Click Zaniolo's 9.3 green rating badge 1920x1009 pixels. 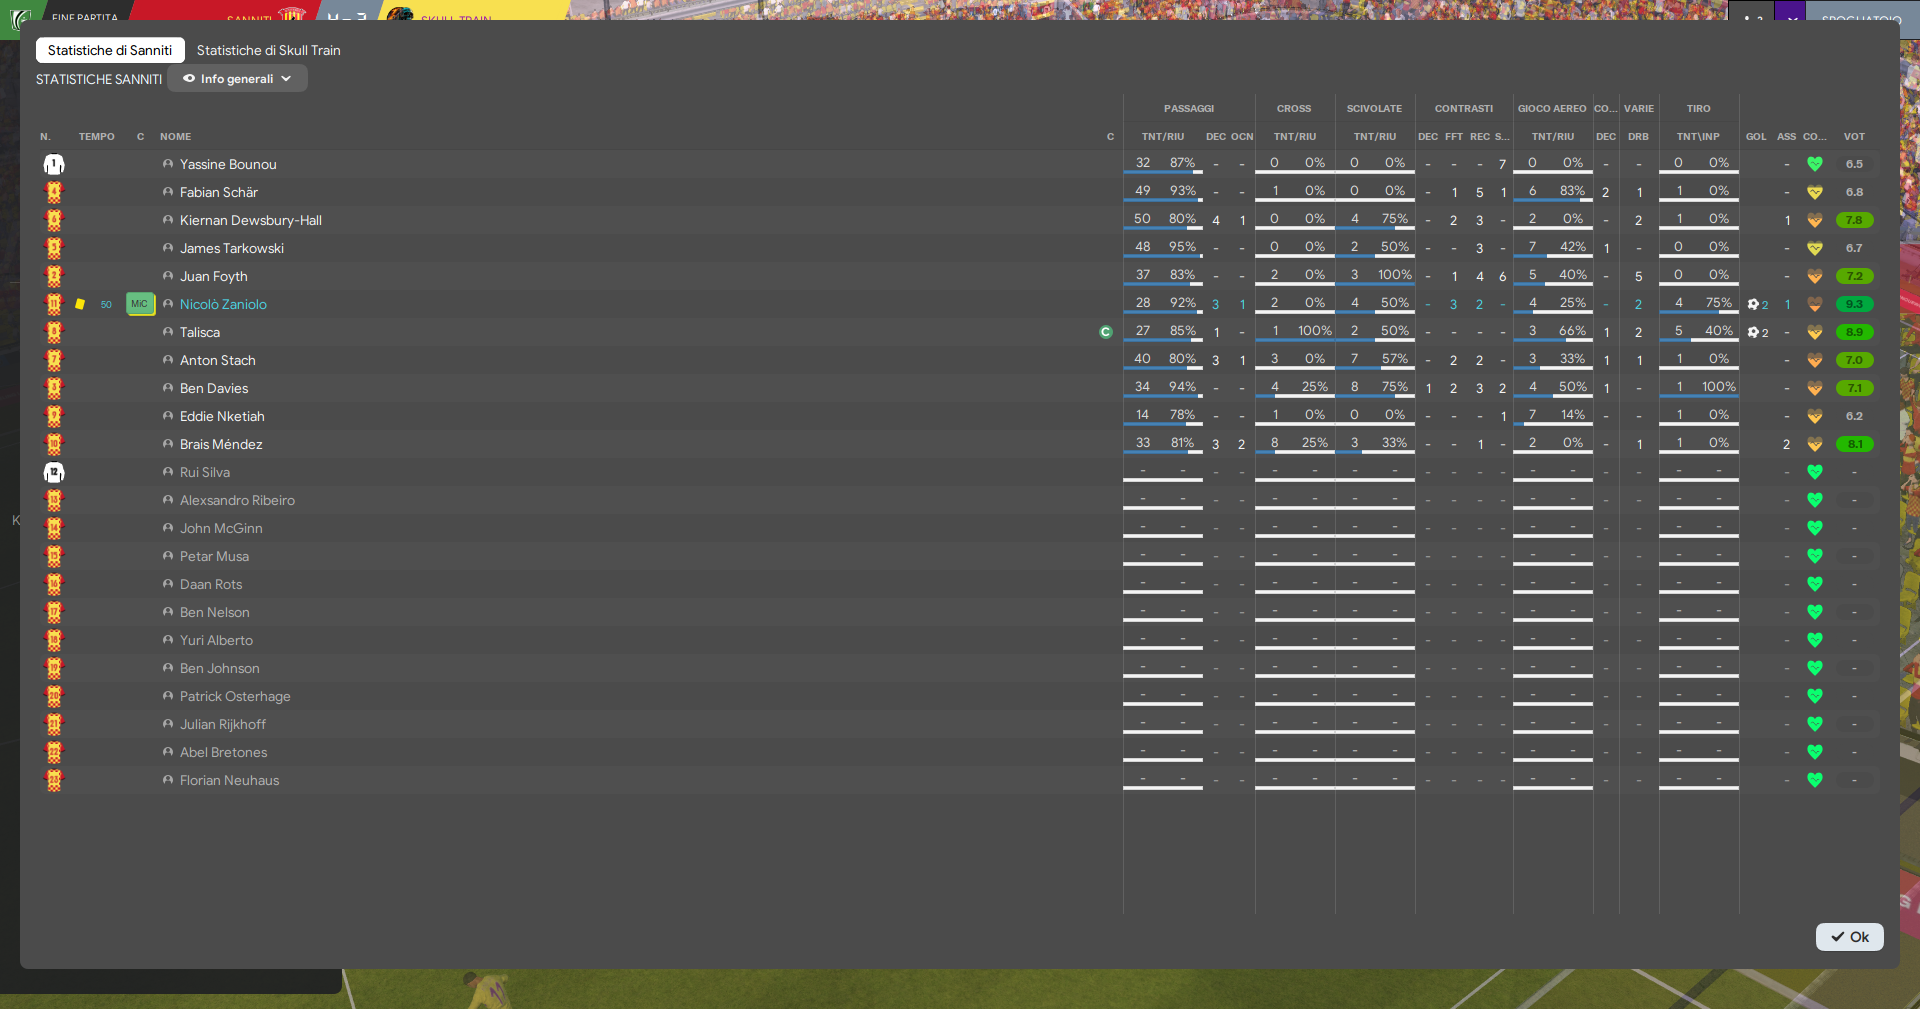point(1854,304)
